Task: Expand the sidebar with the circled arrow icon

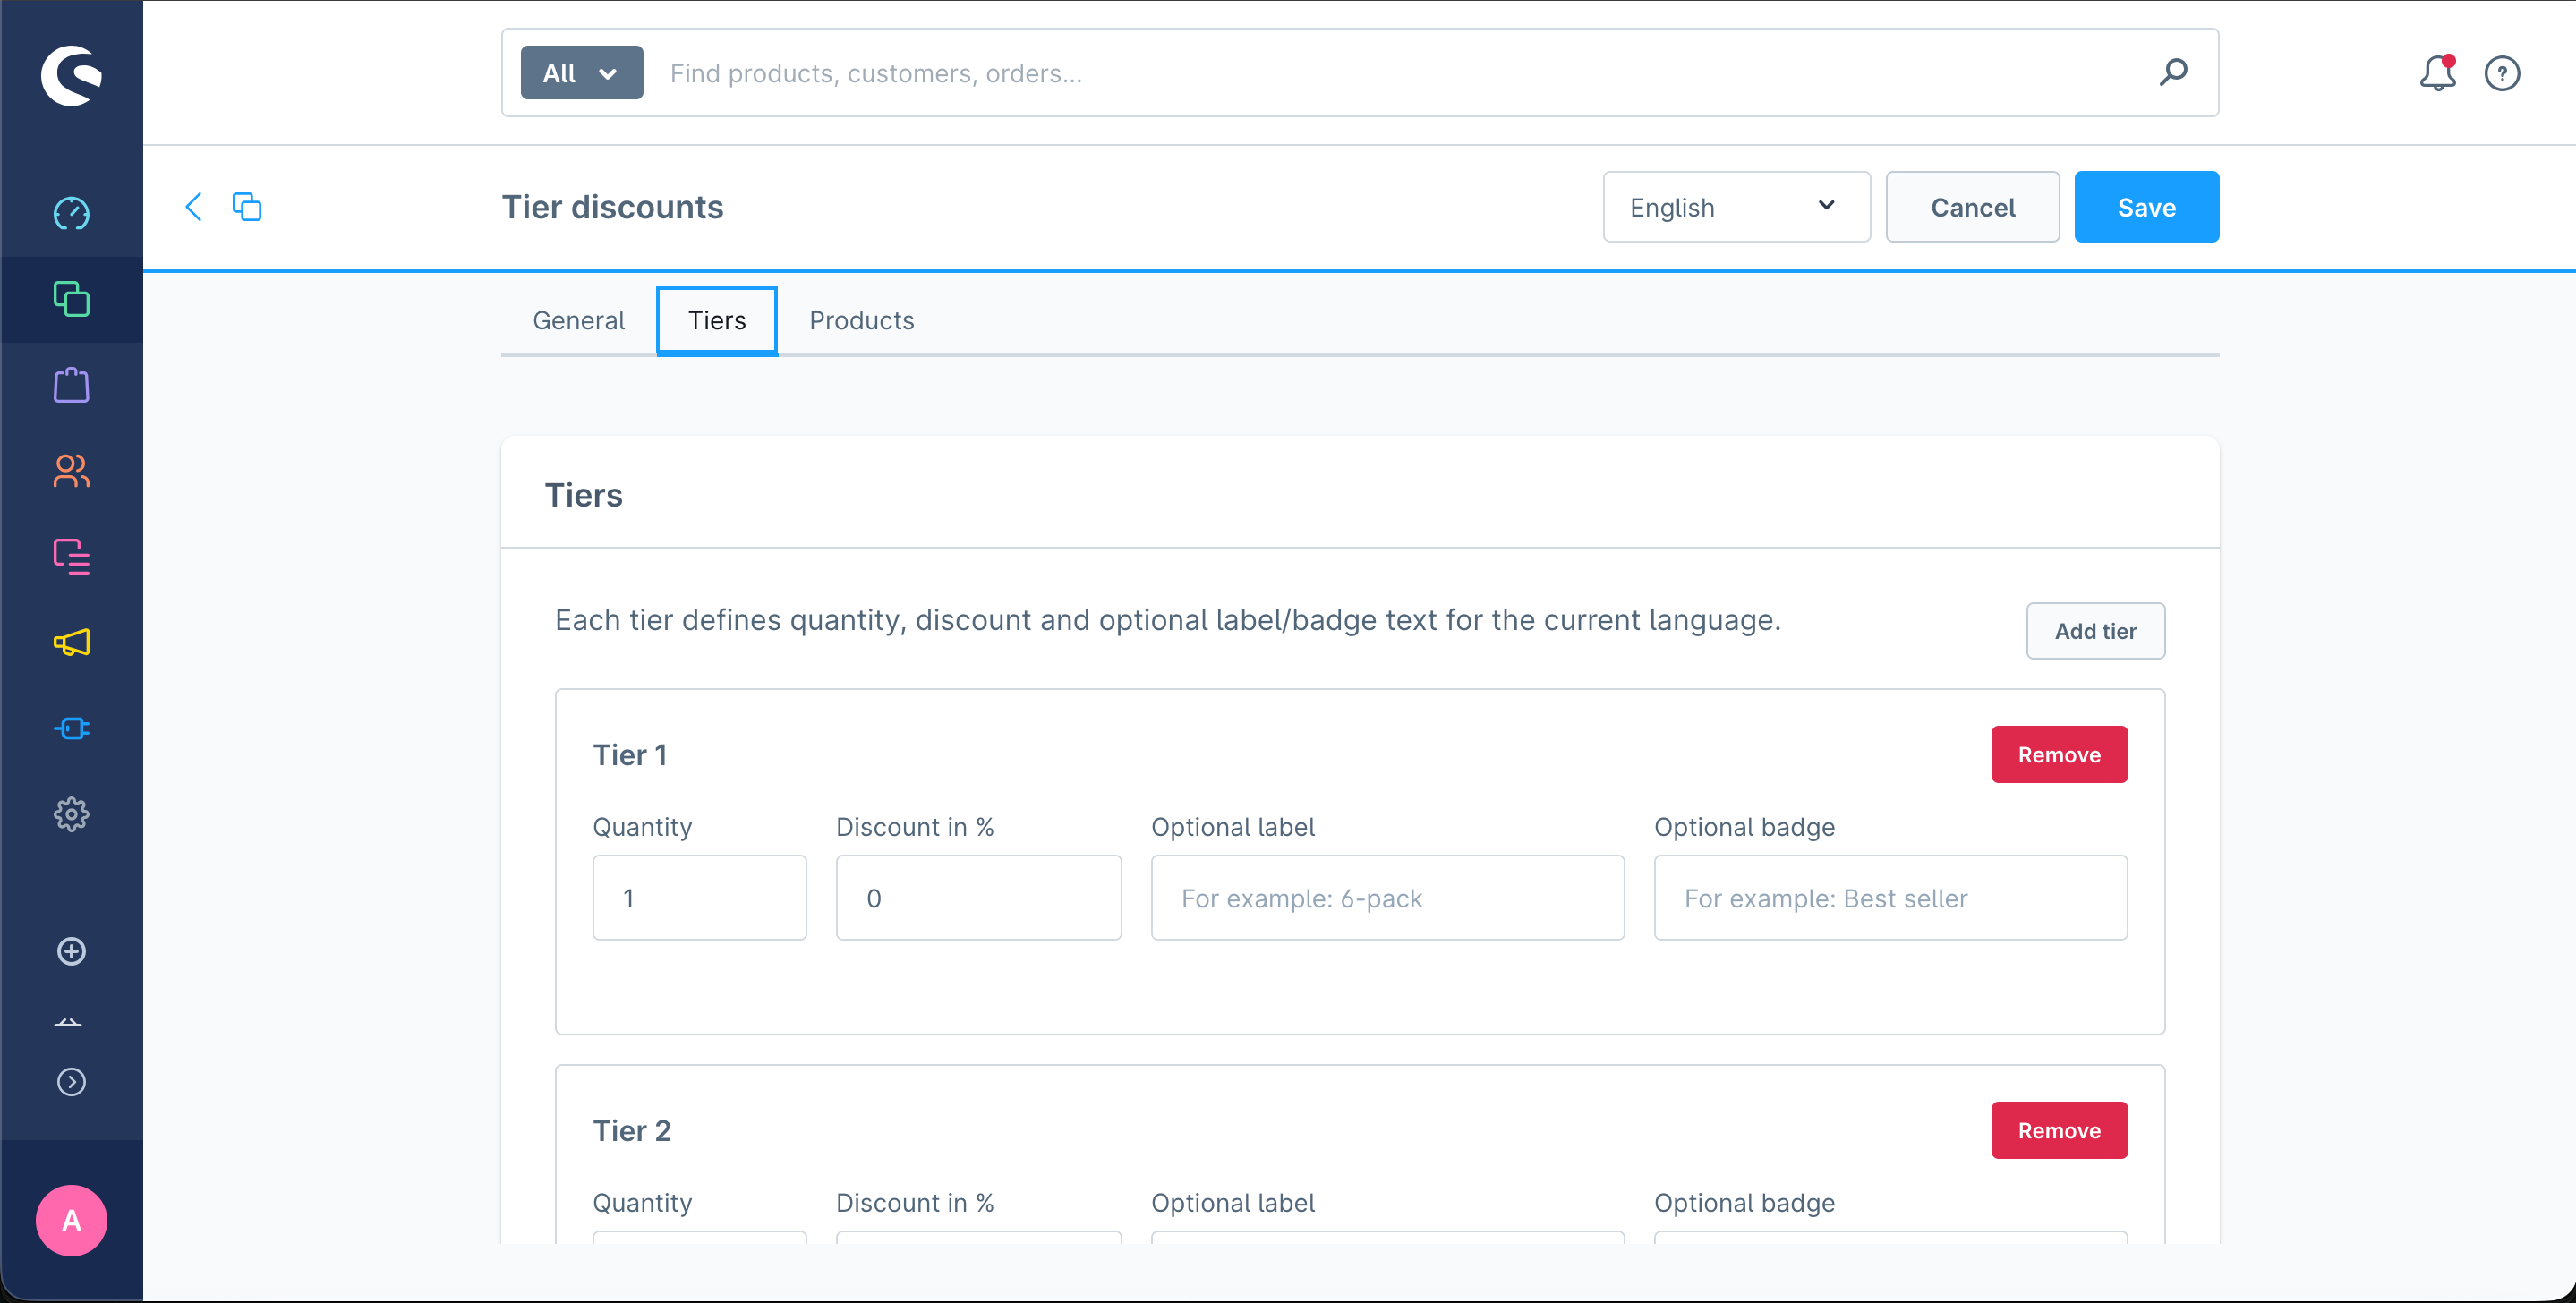Action: (x=71, y=1082)
